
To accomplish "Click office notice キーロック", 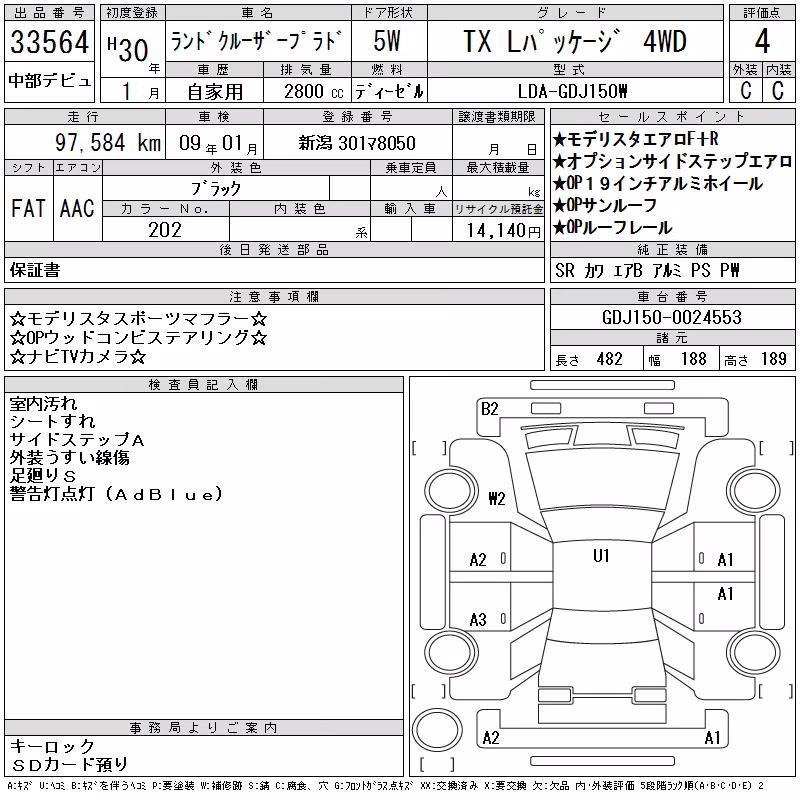I will pos(52,746).
